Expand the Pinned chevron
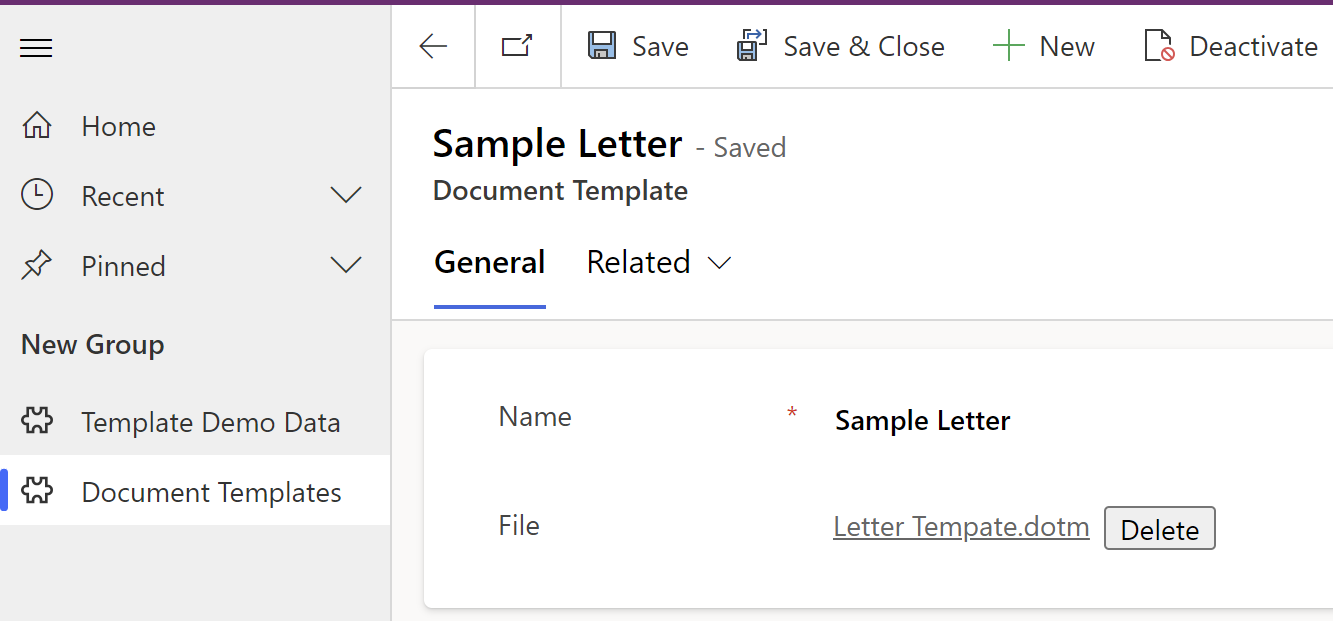Viewport: 1333px width, 621px height. click(346, 266)
